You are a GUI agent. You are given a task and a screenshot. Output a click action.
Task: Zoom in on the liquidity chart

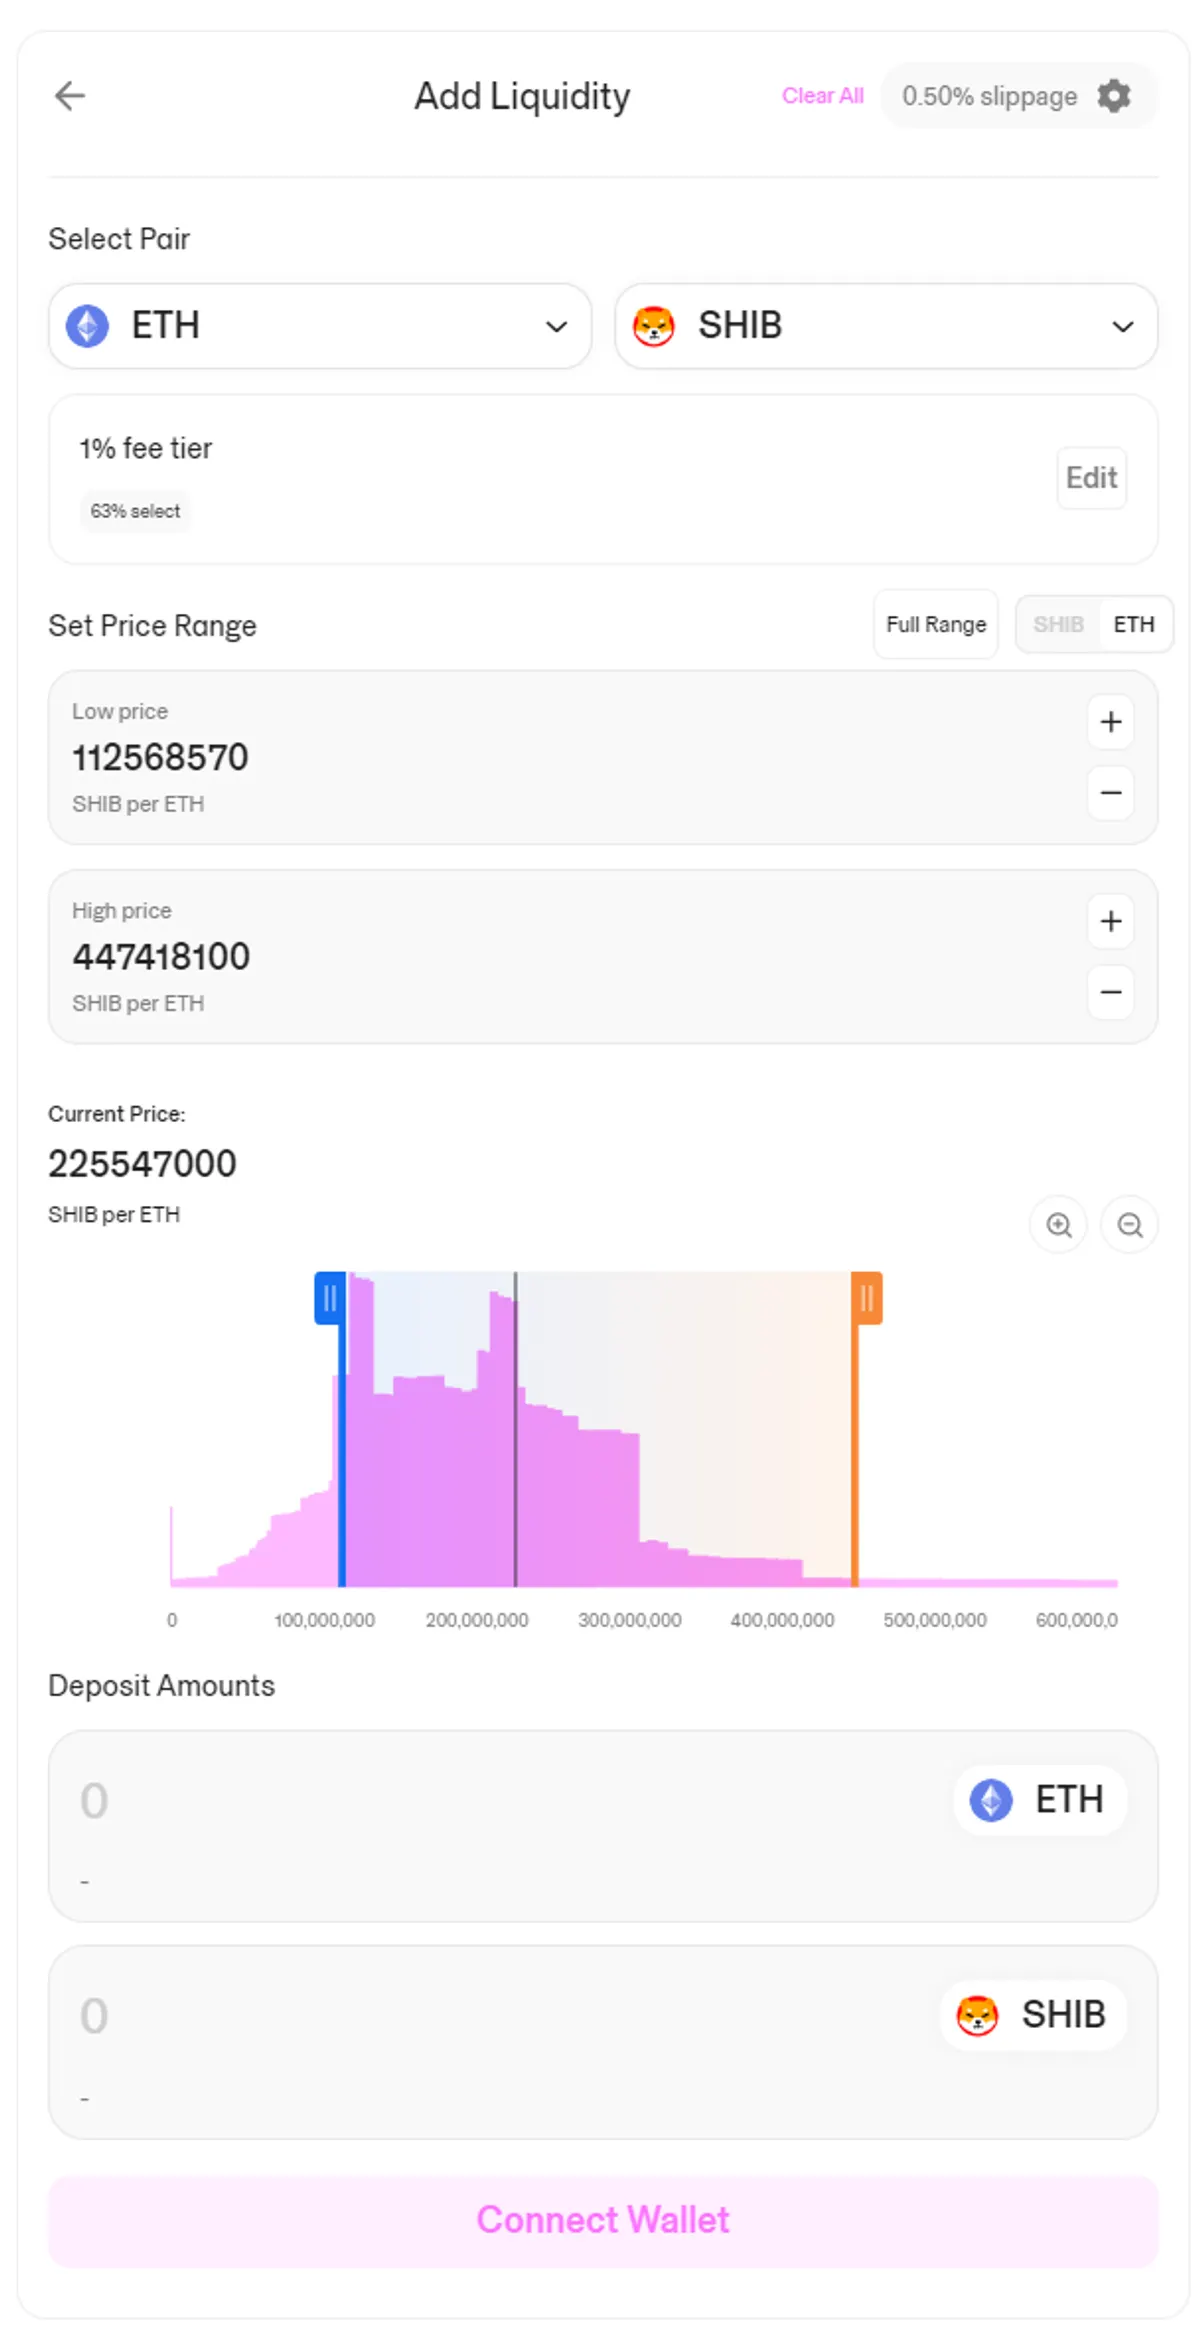point(1059,1225)
